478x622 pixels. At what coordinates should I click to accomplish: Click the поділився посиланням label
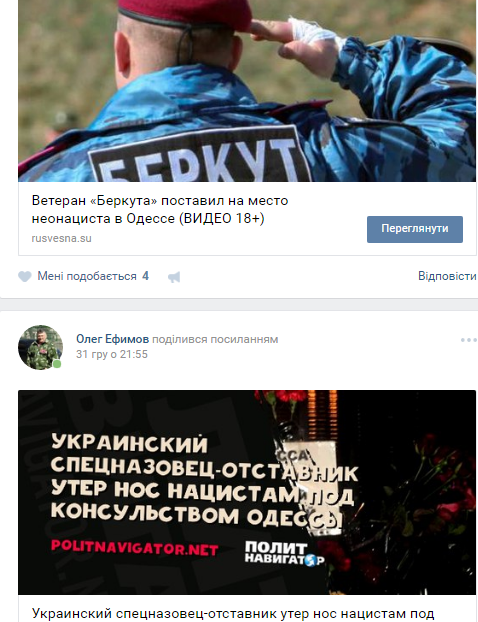215,340
